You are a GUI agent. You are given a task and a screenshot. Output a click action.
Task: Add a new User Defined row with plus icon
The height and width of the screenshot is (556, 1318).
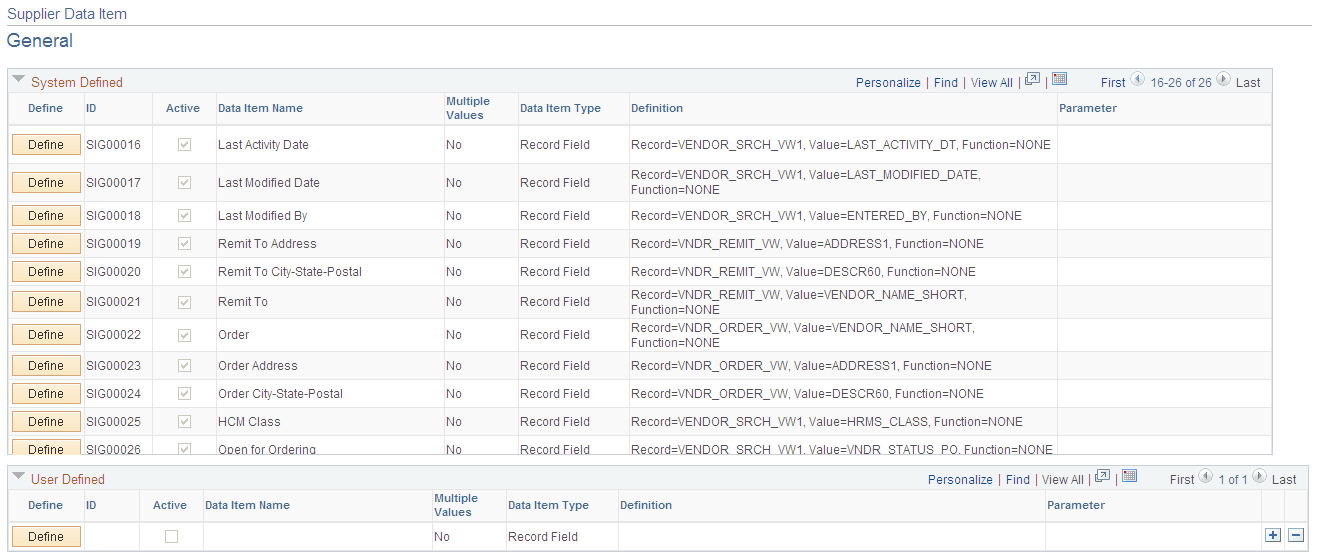tap(1273, 536)
